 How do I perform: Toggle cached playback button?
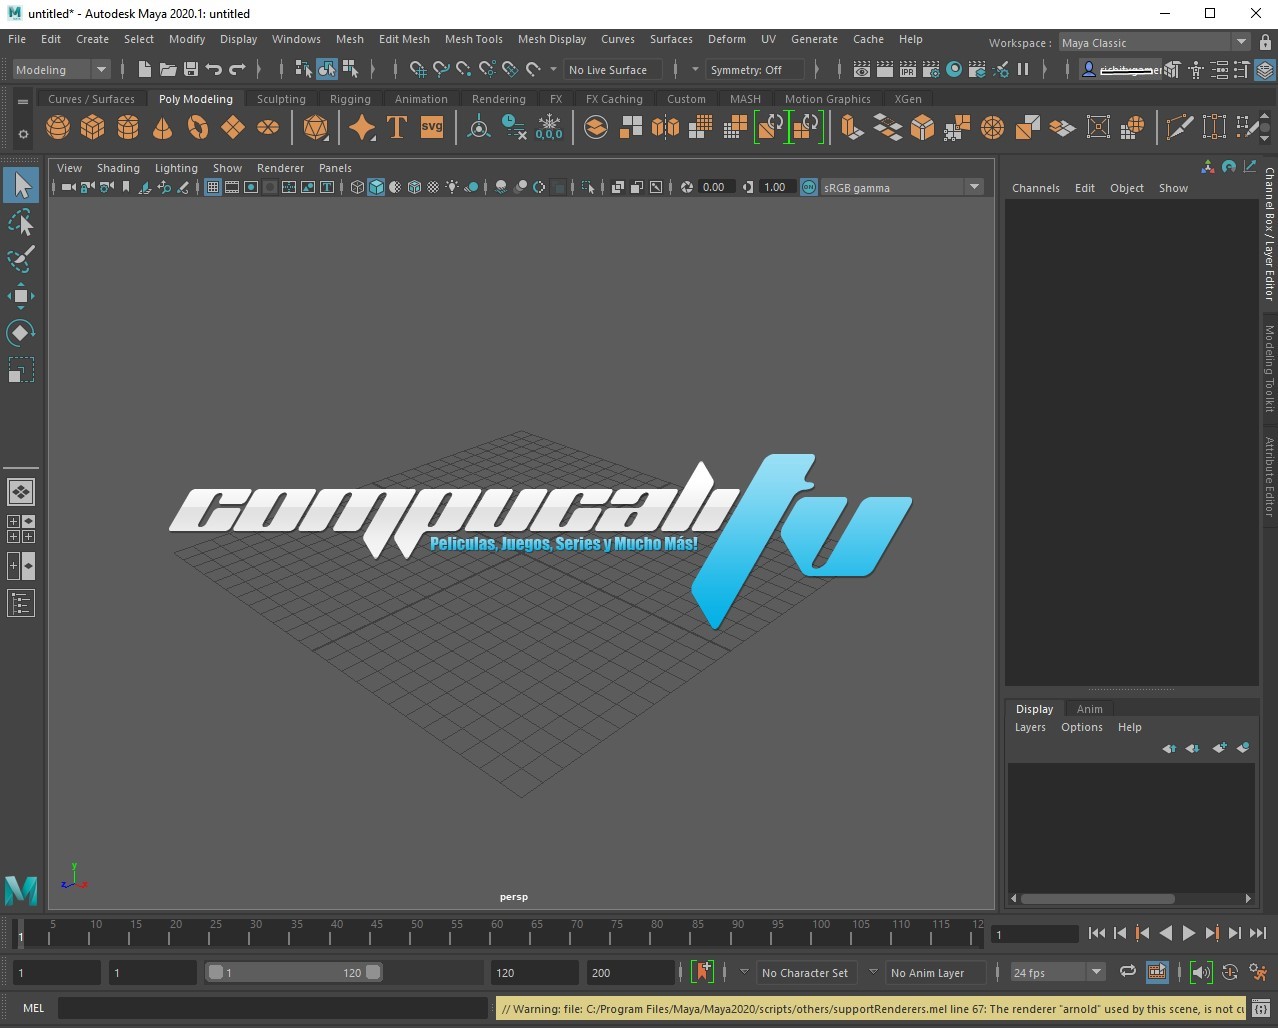1156,971
